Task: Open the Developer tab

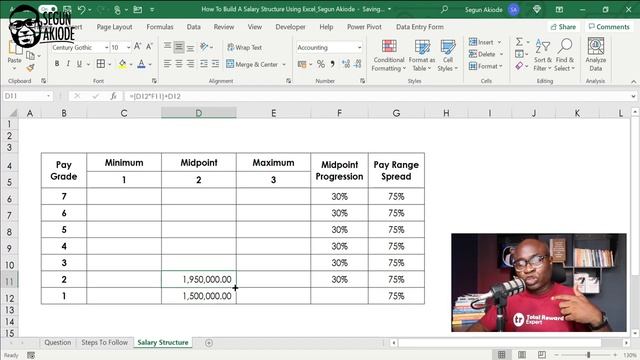Action: tap(290, 27)
